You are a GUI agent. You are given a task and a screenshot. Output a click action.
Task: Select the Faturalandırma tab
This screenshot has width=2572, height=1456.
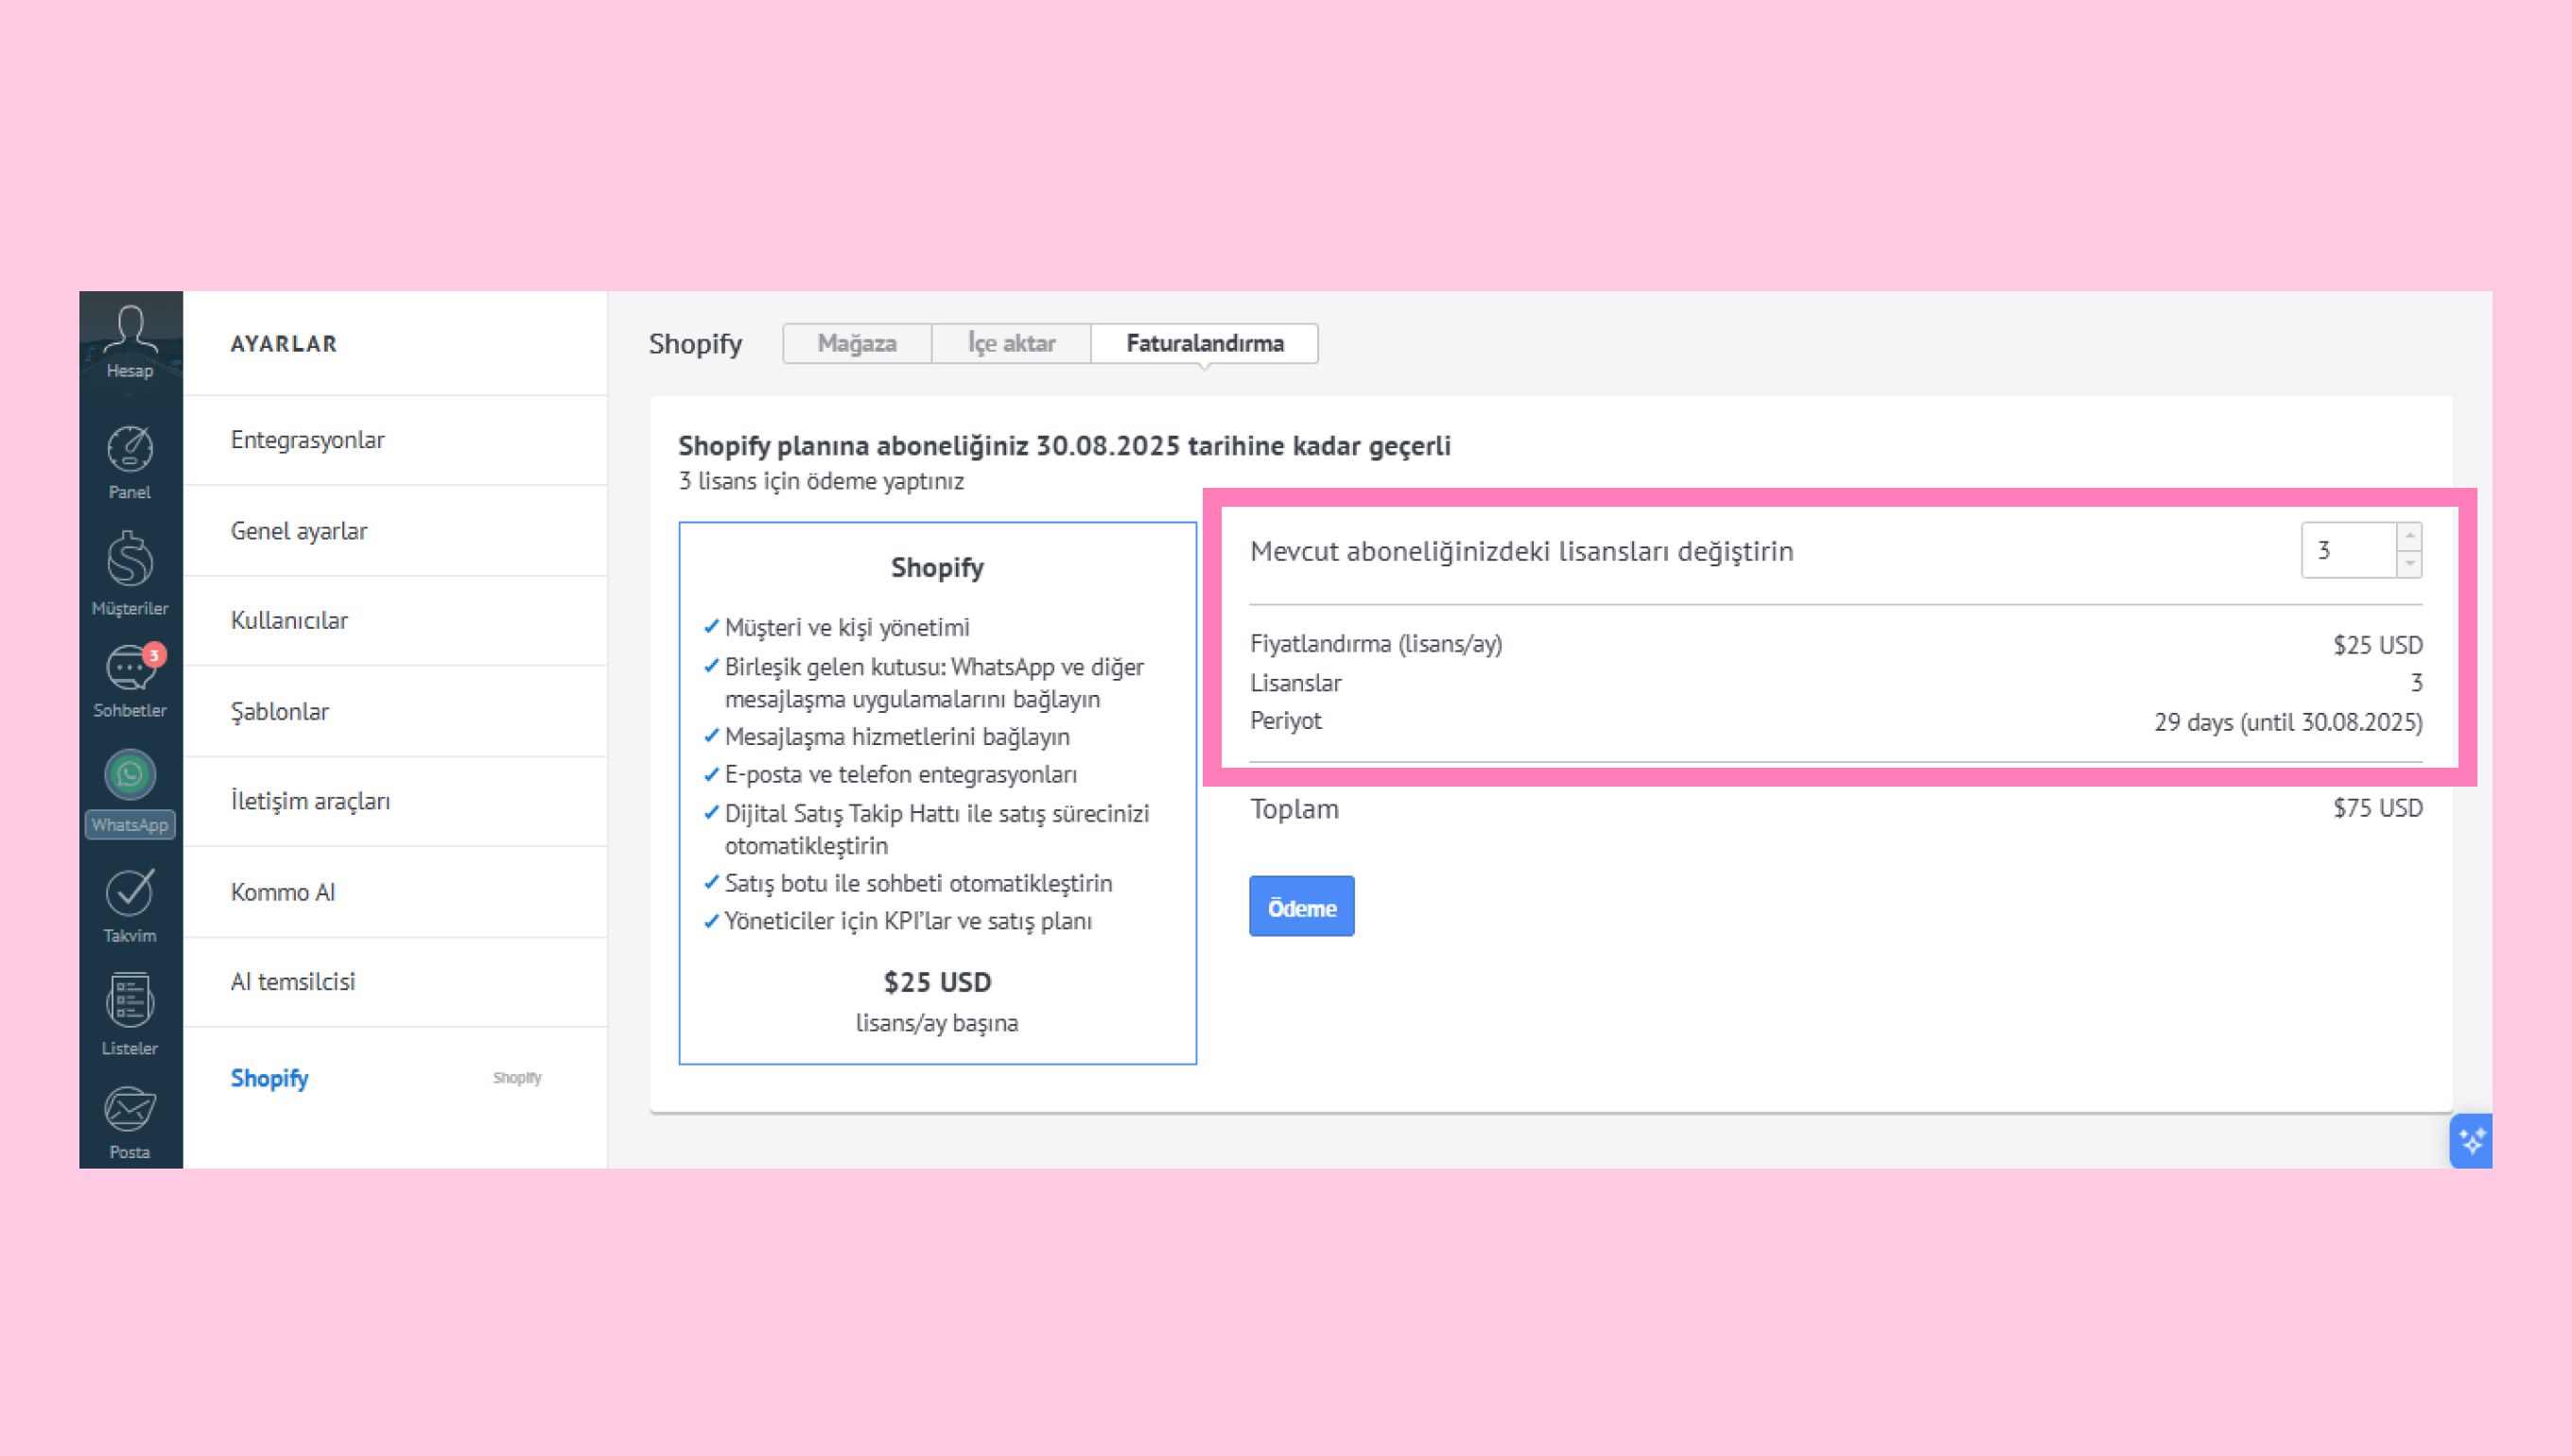(1205, 343)
